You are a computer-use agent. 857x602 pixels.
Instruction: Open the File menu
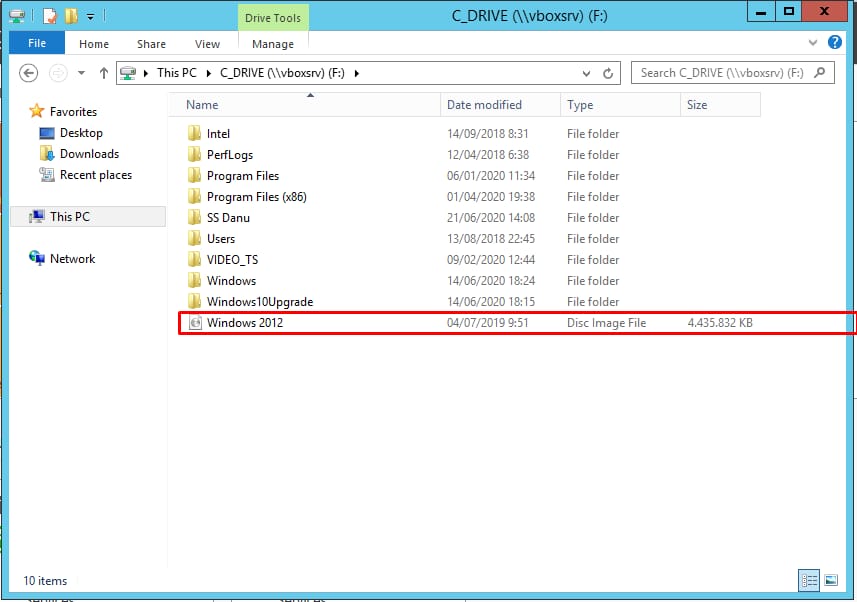(x=37, y=43)
